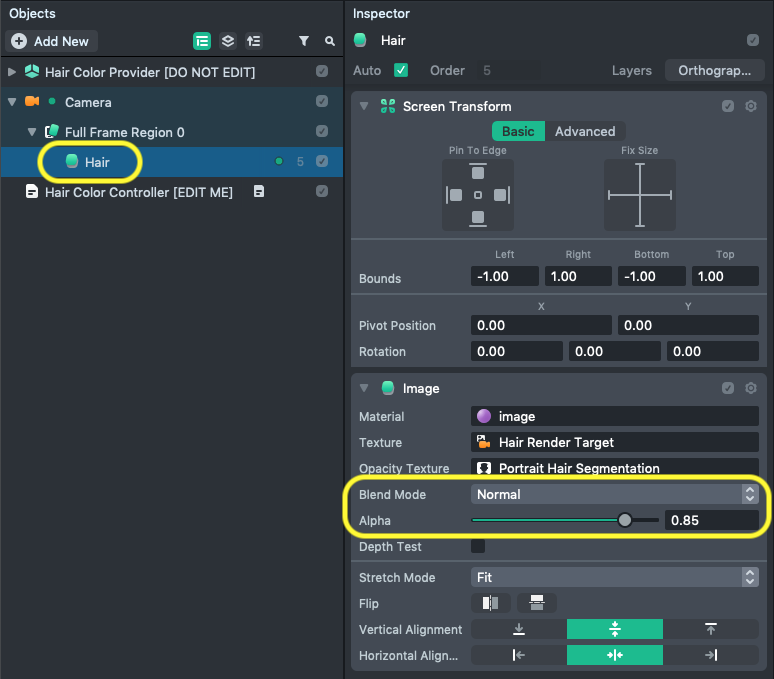Open Screen Transform settings gear
774x679 pixels.
[751, 106]
